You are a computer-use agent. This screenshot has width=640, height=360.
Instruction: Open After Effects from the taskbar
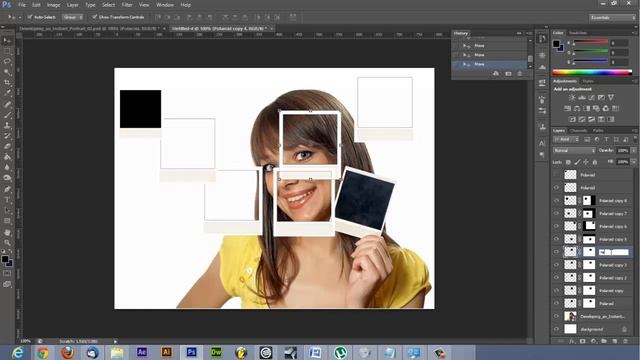coord(142,352)
